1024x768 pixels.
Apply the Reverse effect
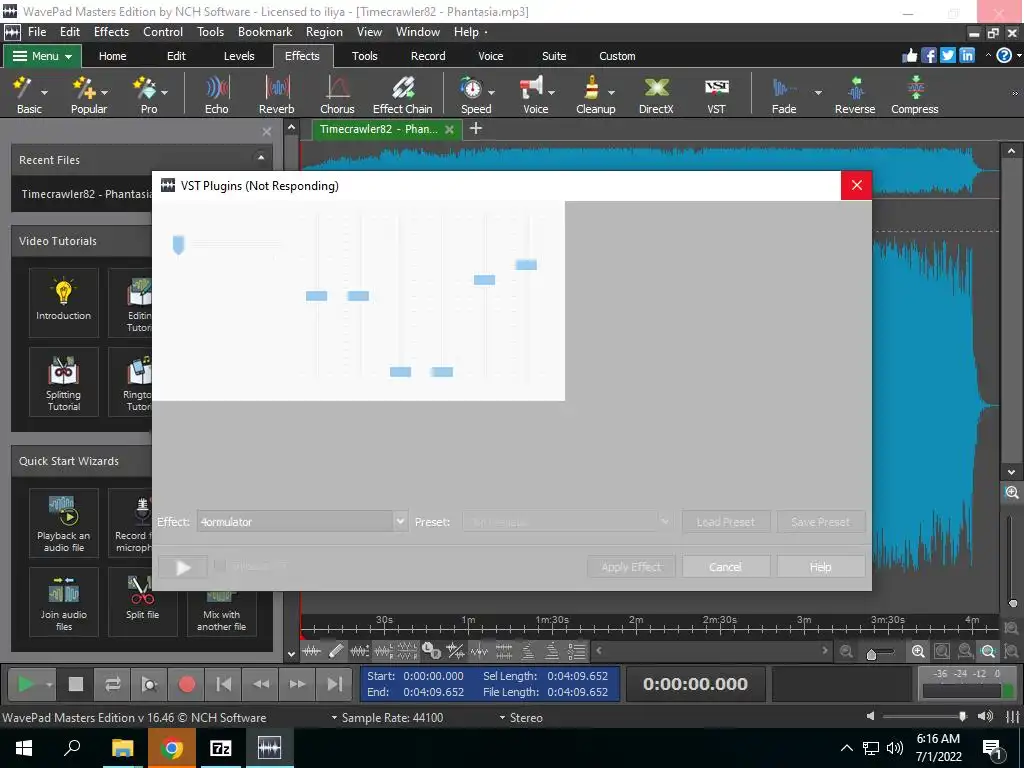click(855, 95)
